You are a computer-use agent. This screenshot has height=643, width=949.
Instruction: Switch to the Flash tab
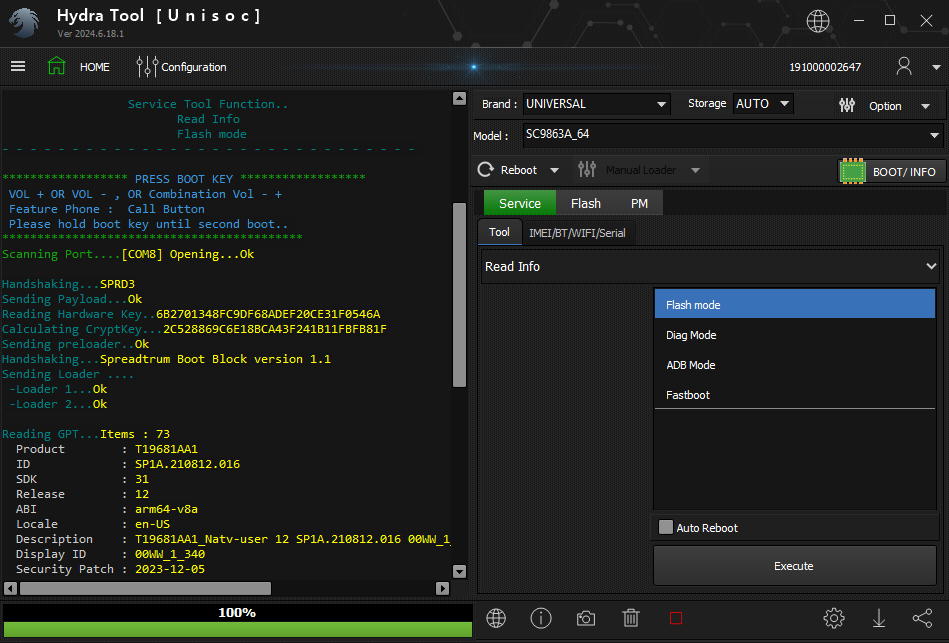click(x=585, y=203)
